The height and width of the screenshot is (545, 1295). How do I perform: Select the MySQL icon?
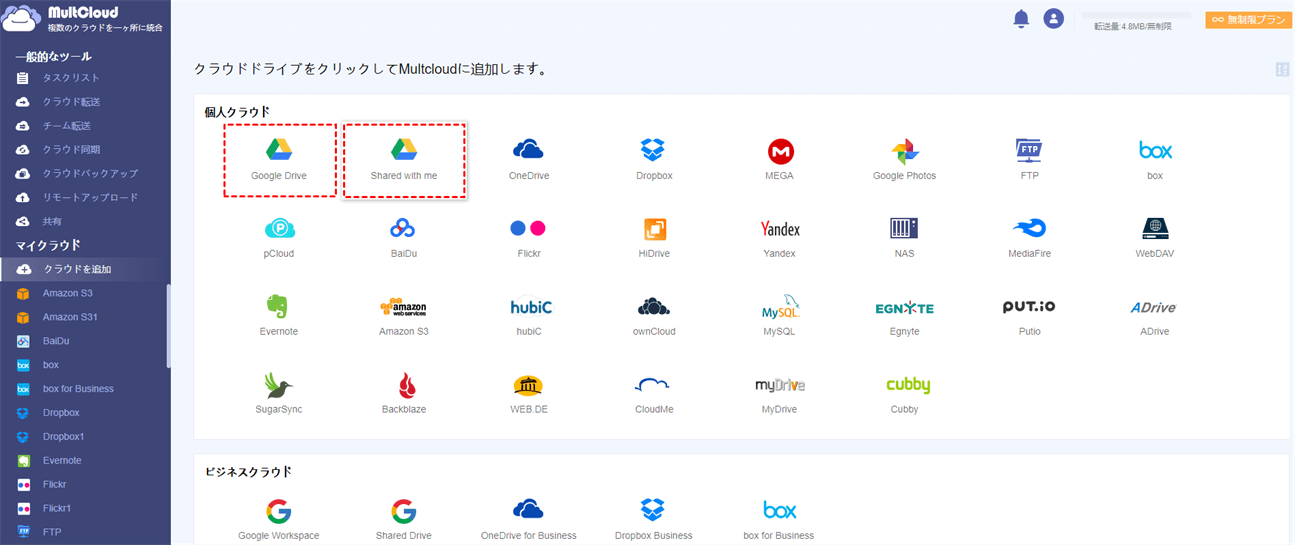click(x=780, y=316)
